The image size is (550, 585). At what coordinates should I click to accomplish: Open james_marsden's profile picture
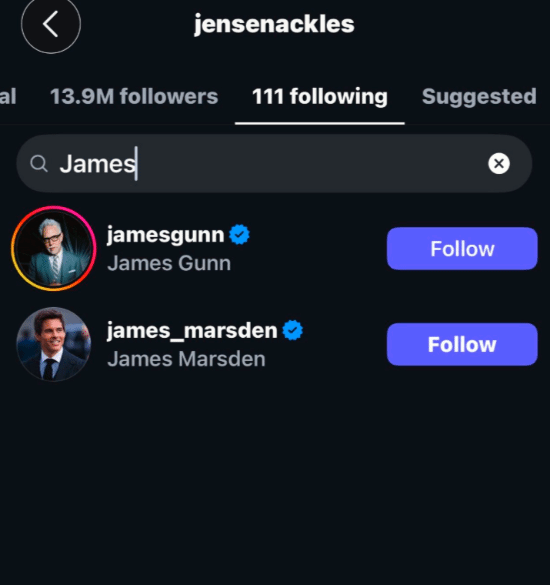pyautogui.click(x=54, y=344)
